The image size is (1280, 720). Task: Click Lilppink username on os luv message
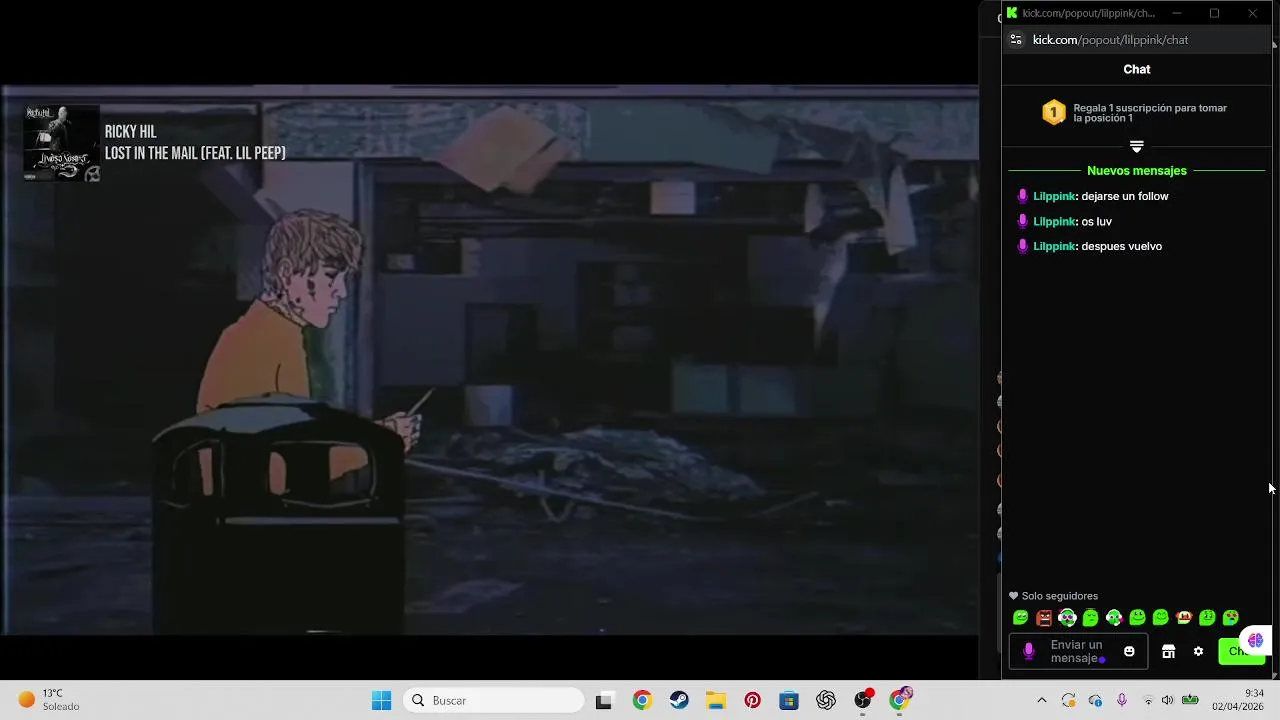coord(1054,221)
